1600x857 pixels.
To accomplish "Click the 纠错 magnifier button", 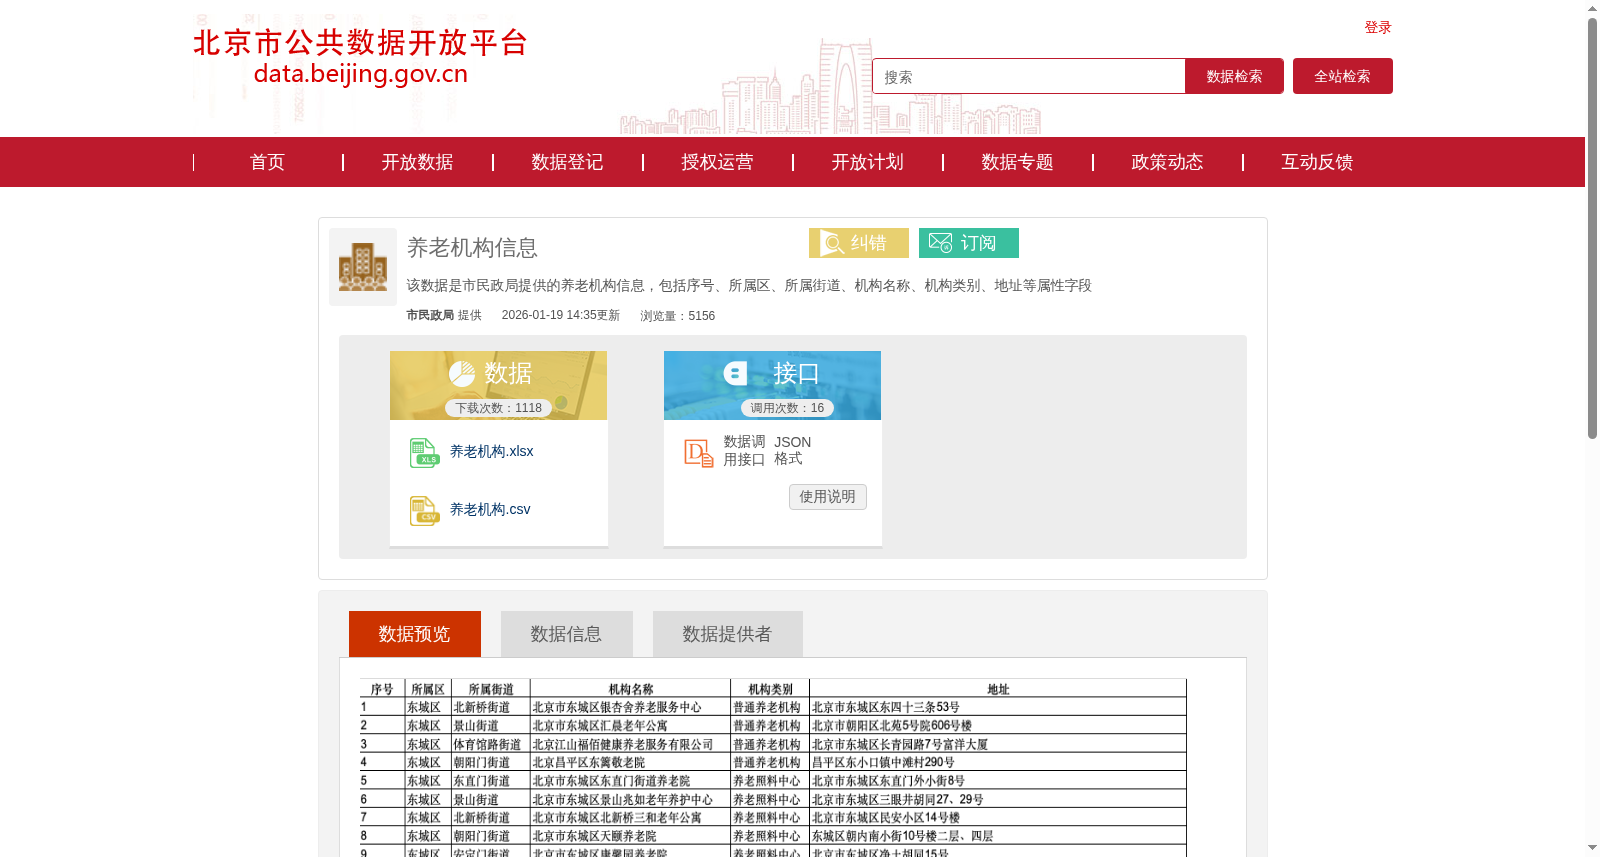I will (x=859, y=243).
